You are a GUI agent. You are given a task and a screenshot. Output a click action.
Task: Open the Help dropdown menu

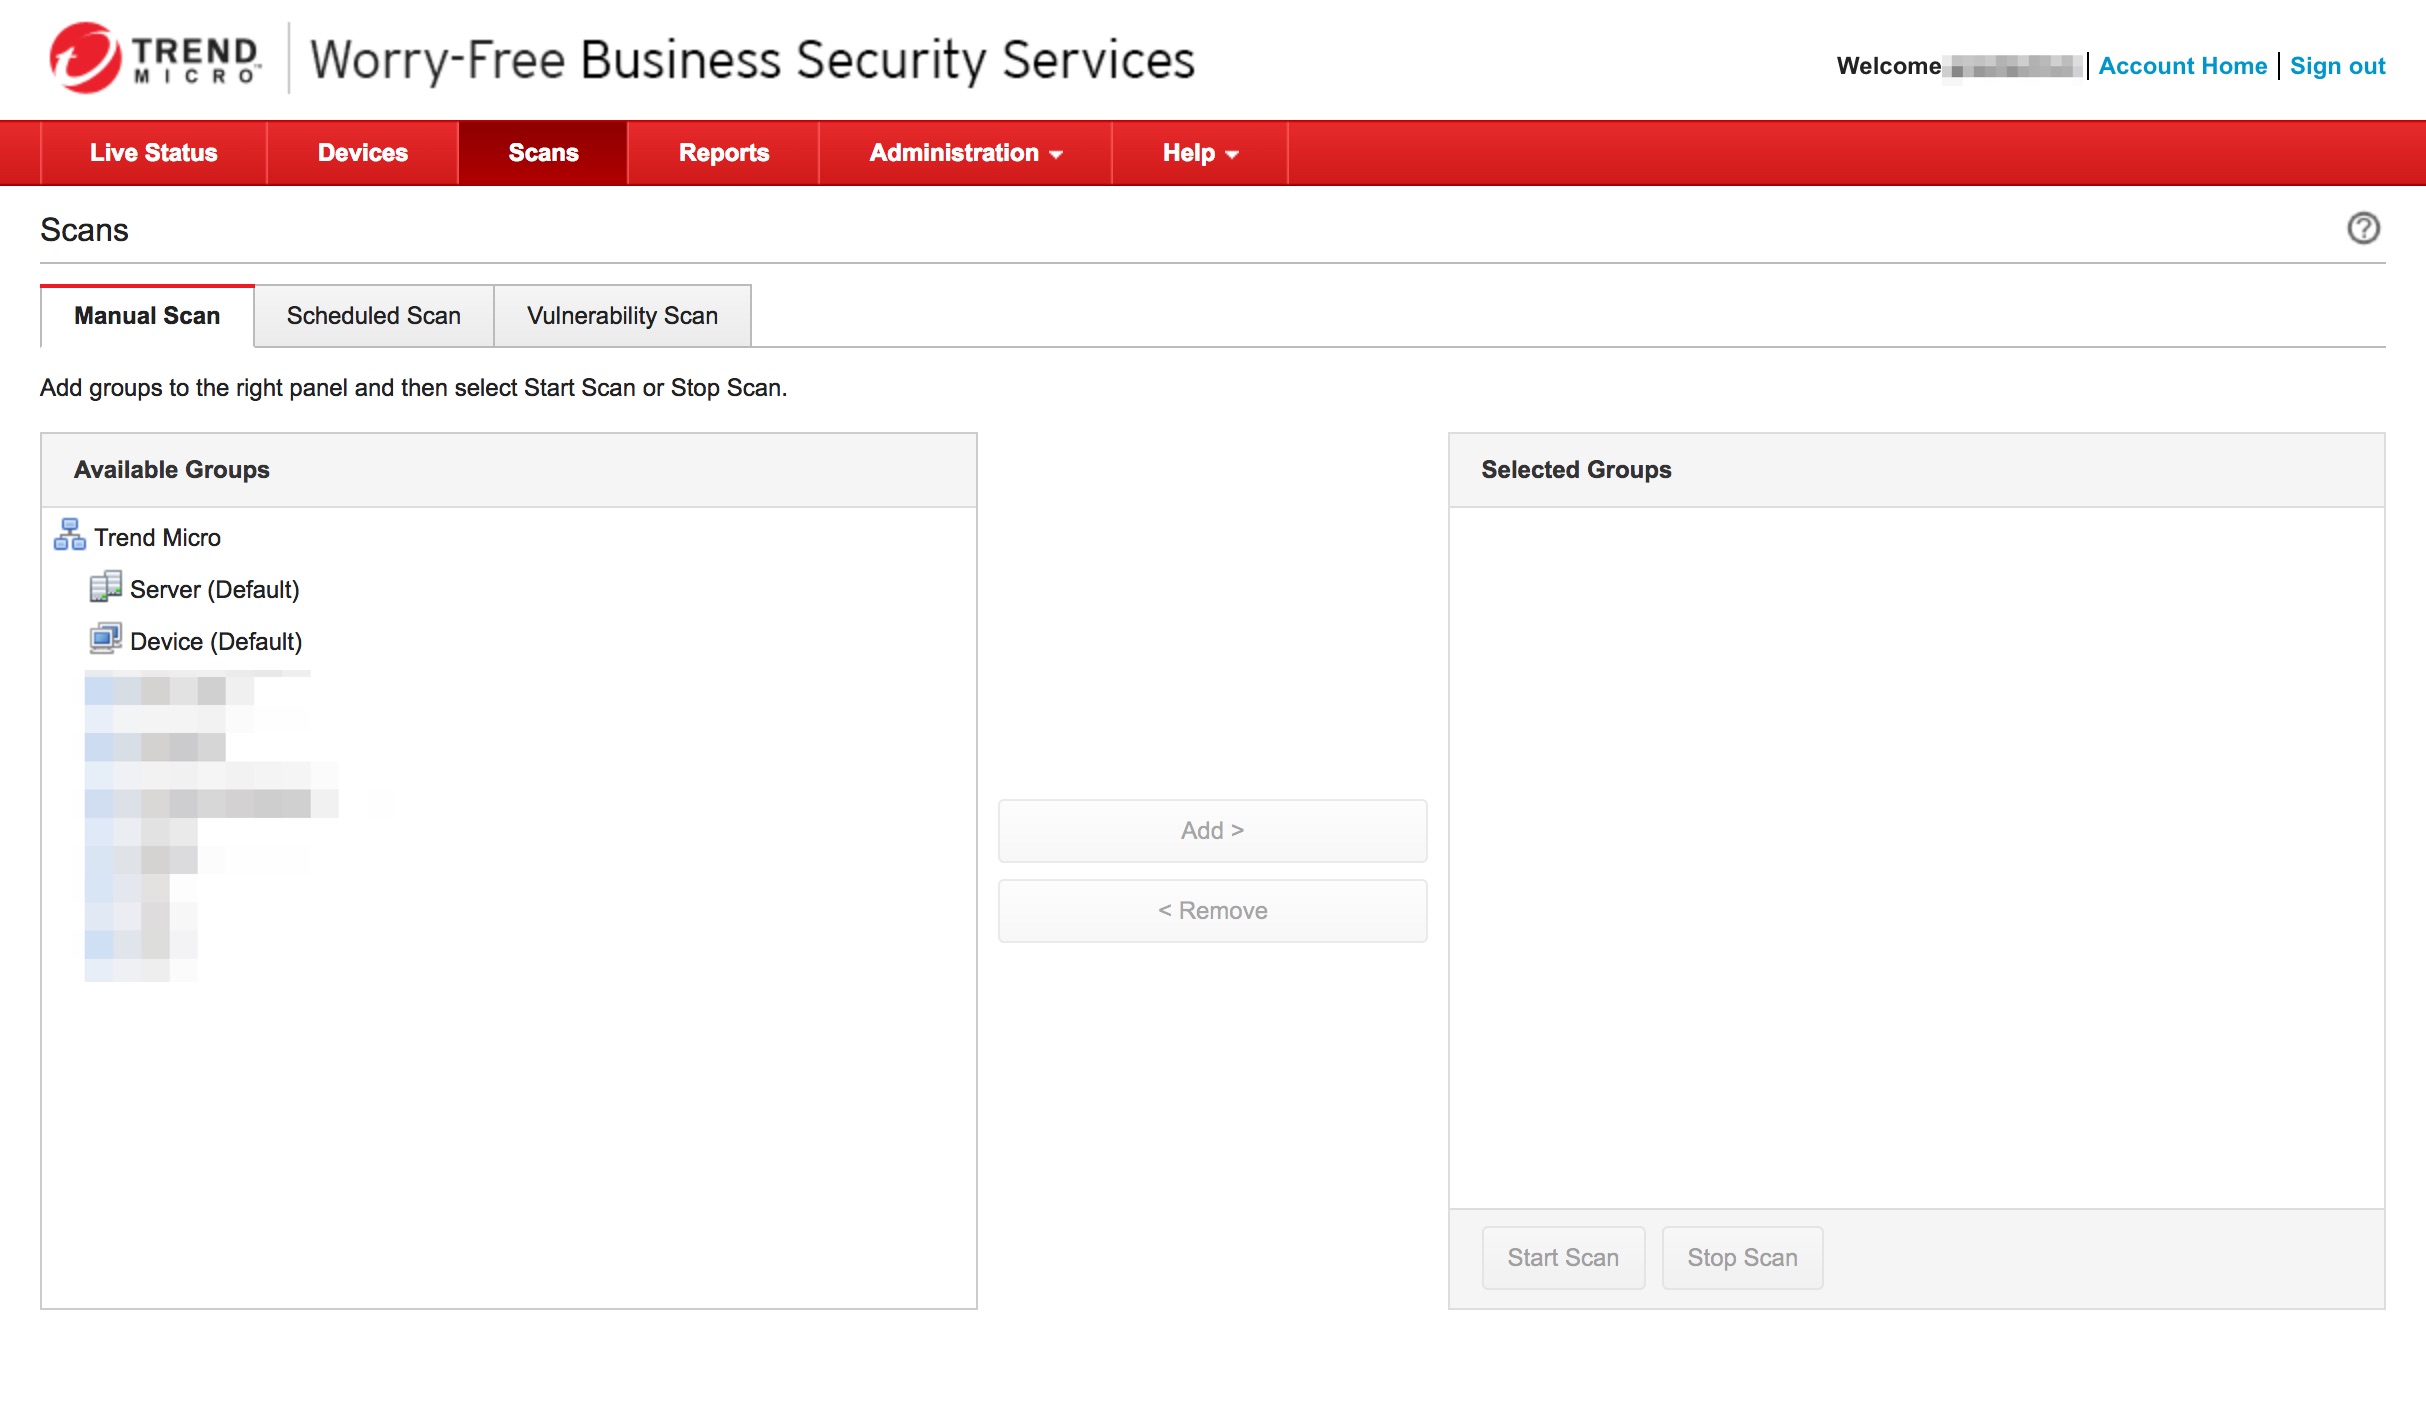[1199, 153]
